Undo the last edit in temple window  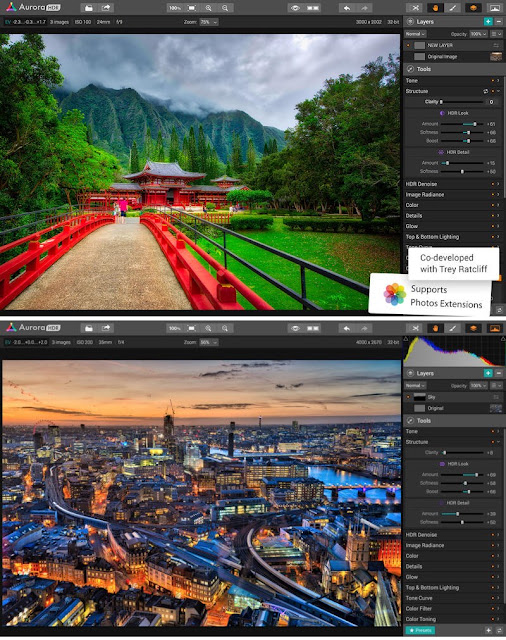(x=347, y=8)
